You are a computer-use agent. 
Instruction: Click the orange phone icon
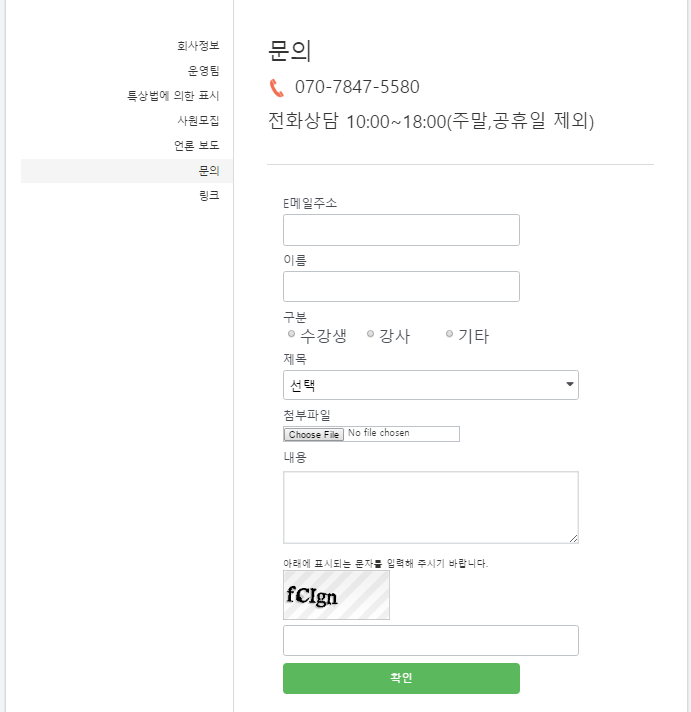click(x=276, y=88)
